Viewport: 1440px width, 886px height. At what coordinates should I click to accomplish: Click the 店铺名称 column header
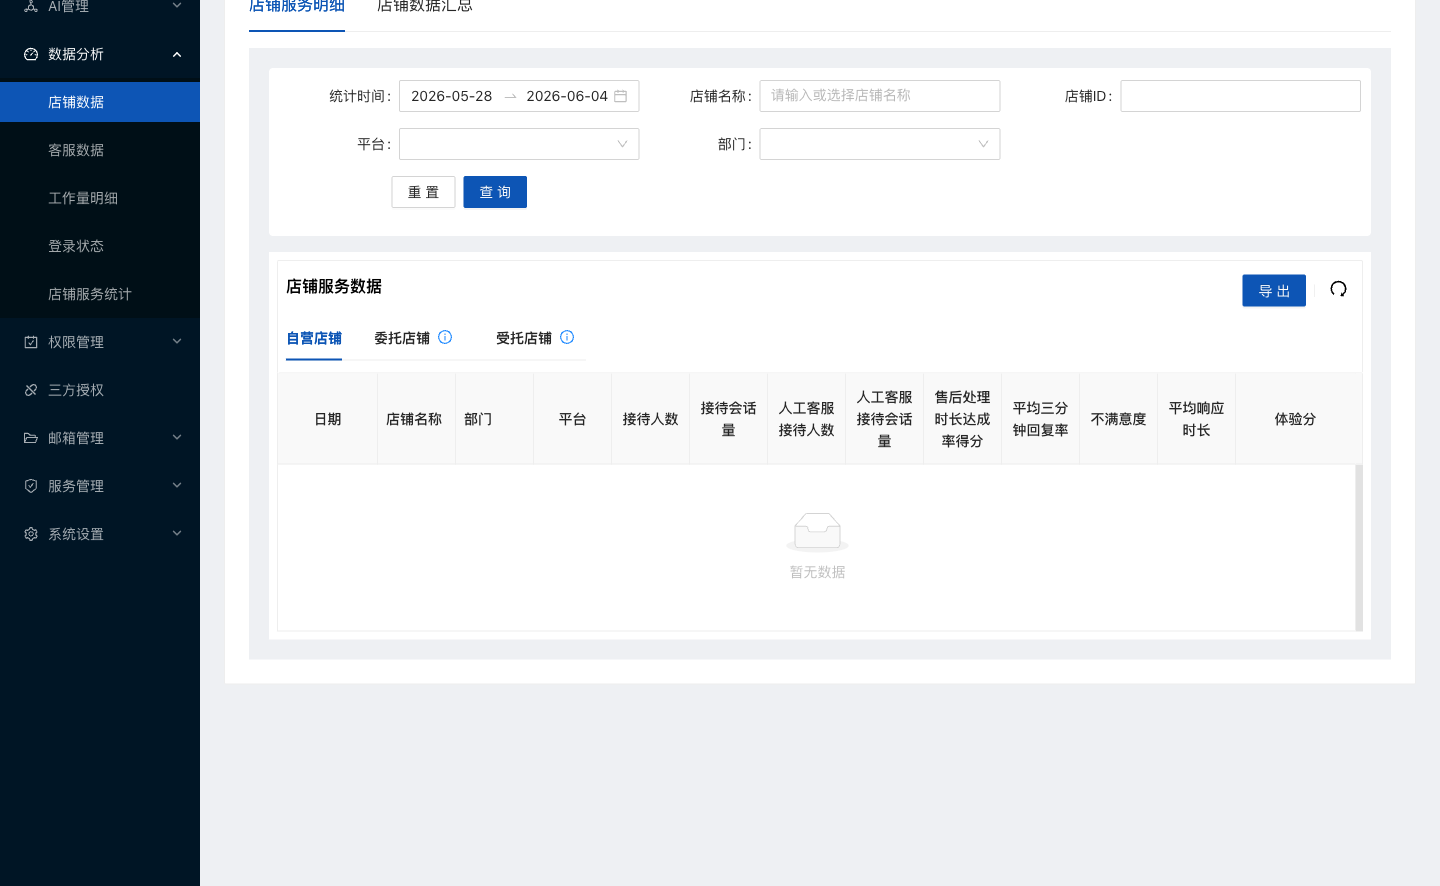tap(416, 419)
